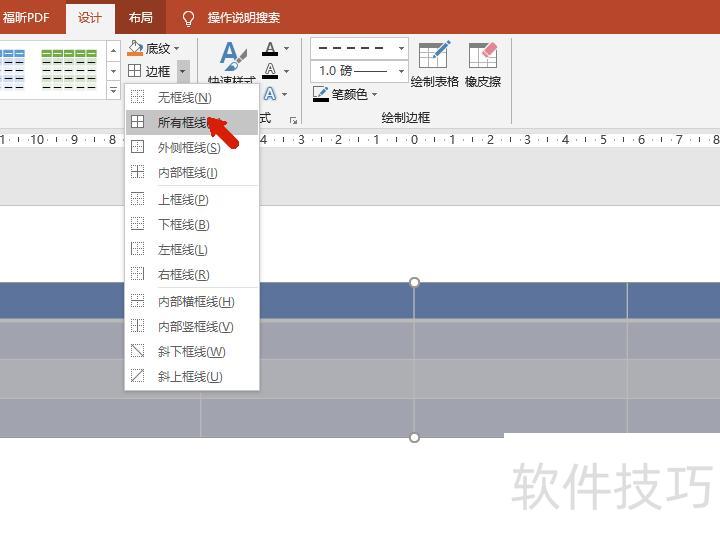Screen dimensions: 720x540
Task: Switch to the 设计 design tab
Action: 90,18
